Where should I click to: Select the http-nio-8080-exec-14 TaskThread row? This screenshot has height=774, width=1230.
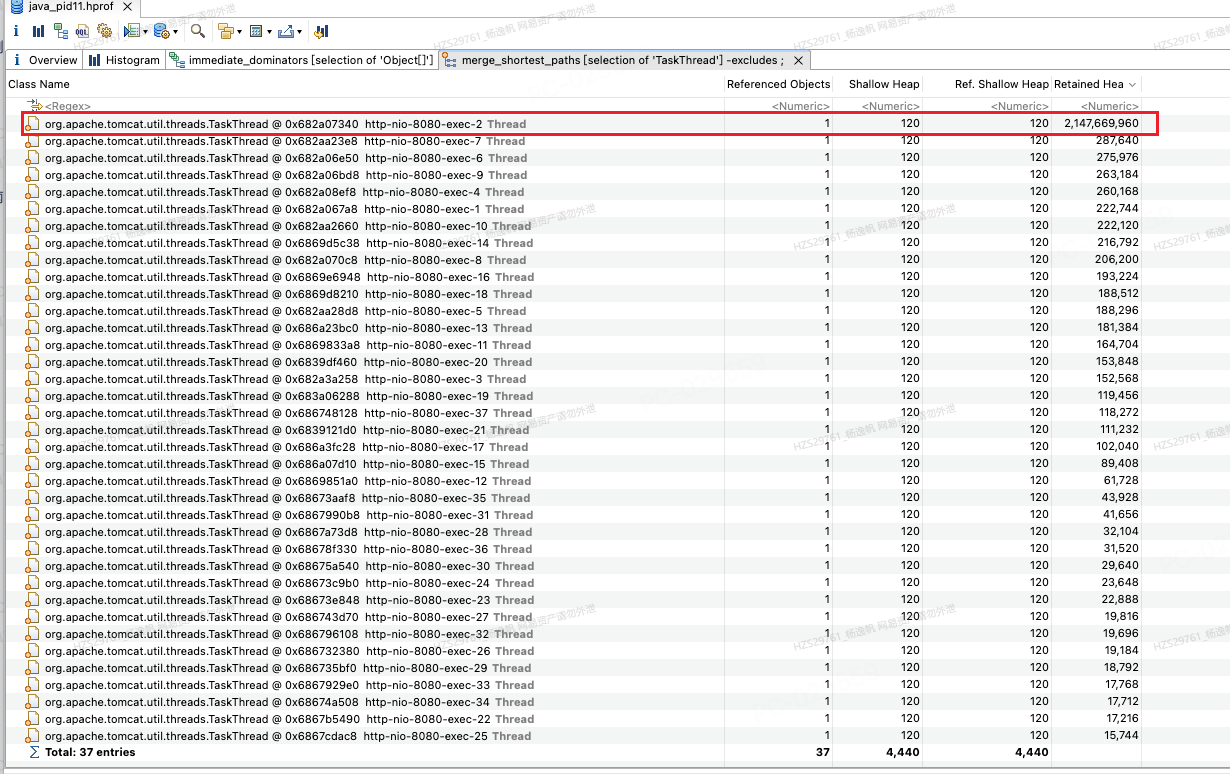pyautogui.click(x=572, y=243)
